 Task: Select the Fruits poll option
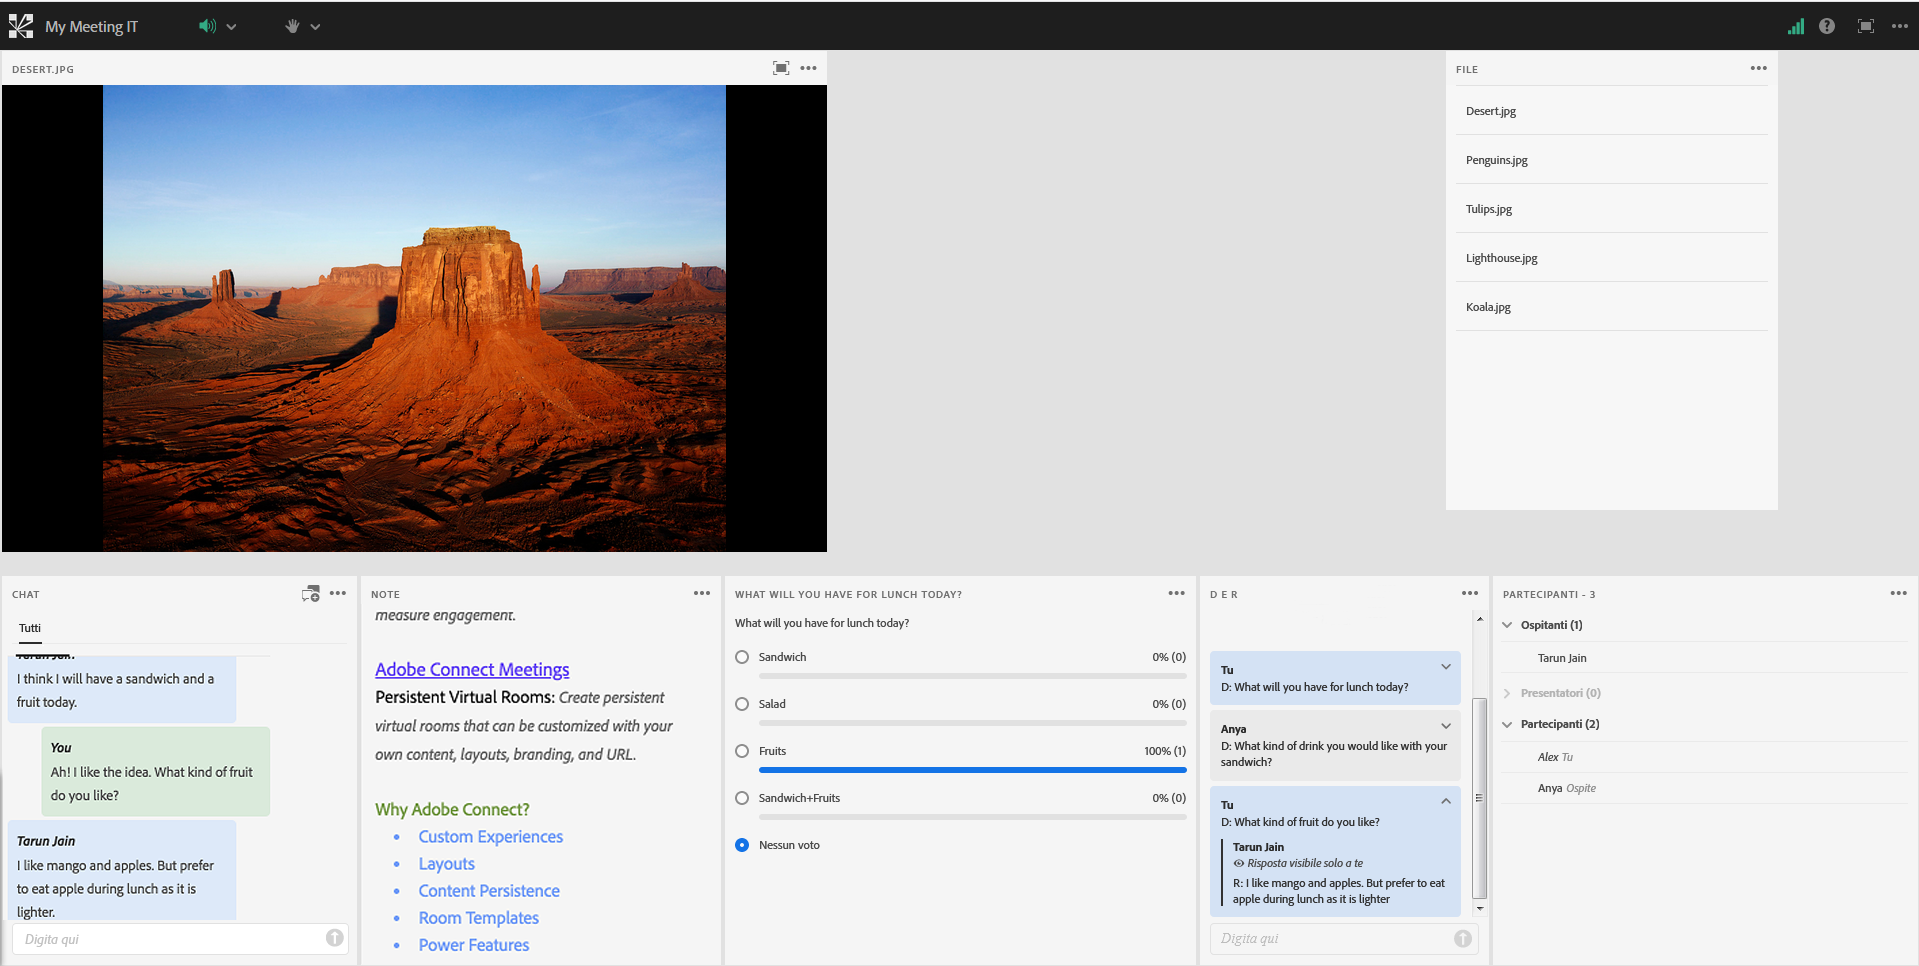pos(742,751)
